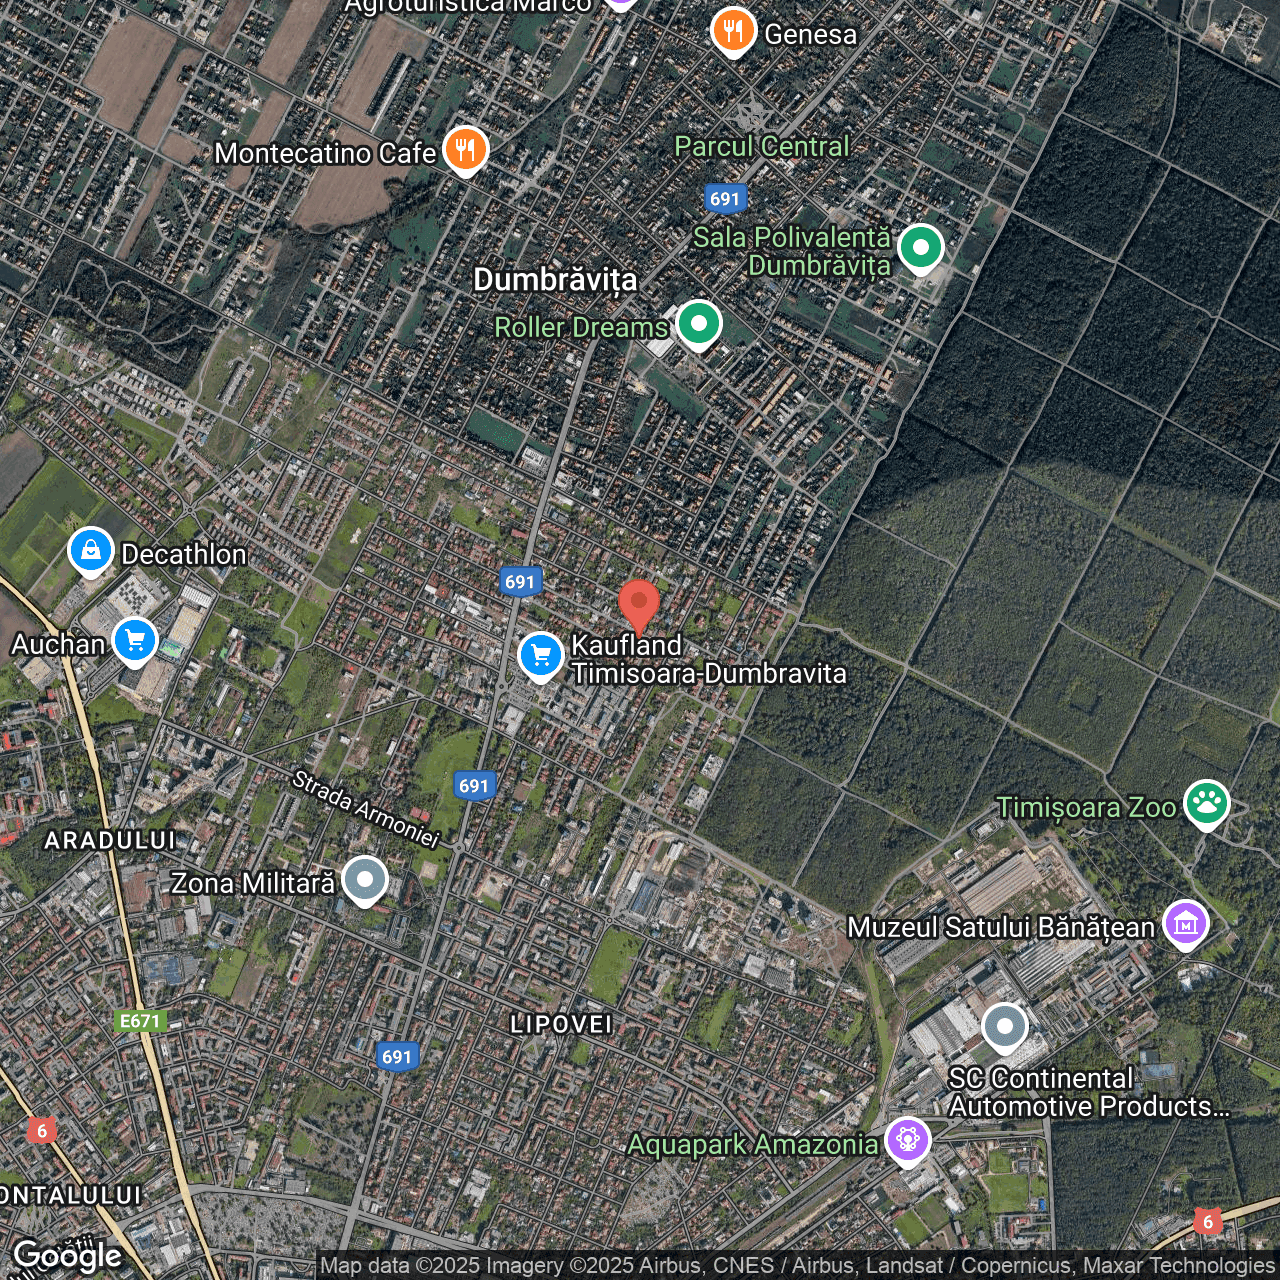Viewport: 1280px width, 1280px height.
Task: Click the Map data attribution text
Action: coord(797,1266)
